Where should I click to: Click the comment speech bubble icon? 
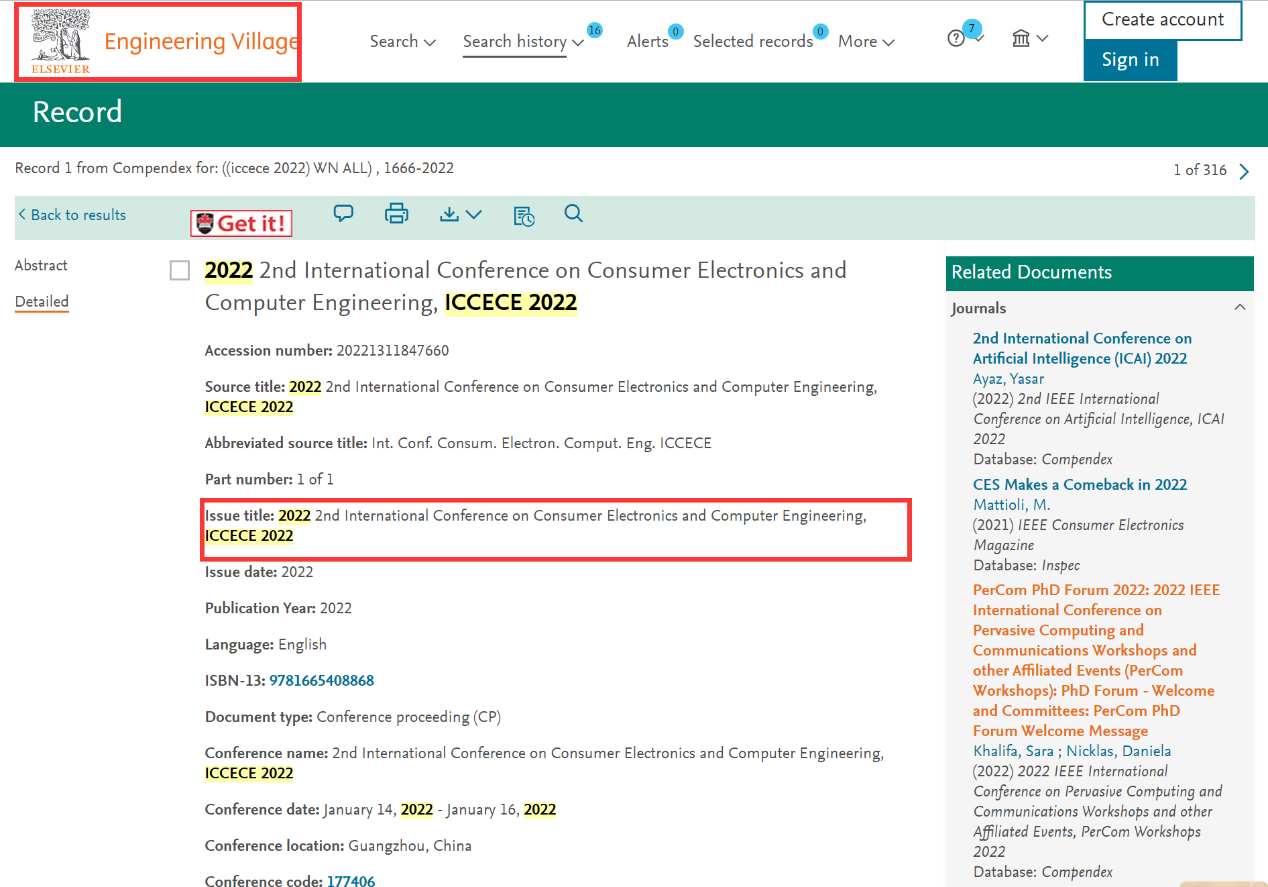[x=344, y=213]
